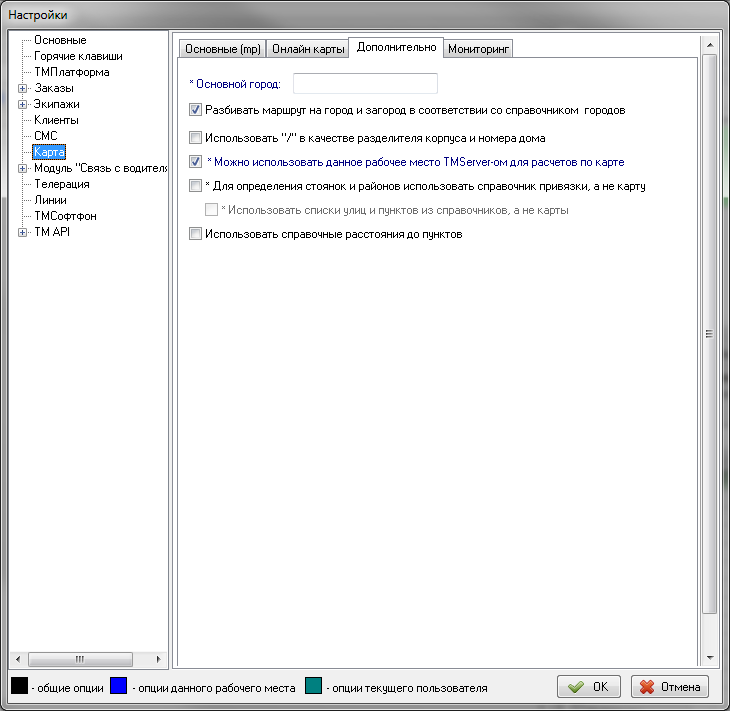Click the settings panel scroll-up arrow
This screenshot has height=711, width=730.
[x=710, y=45]
